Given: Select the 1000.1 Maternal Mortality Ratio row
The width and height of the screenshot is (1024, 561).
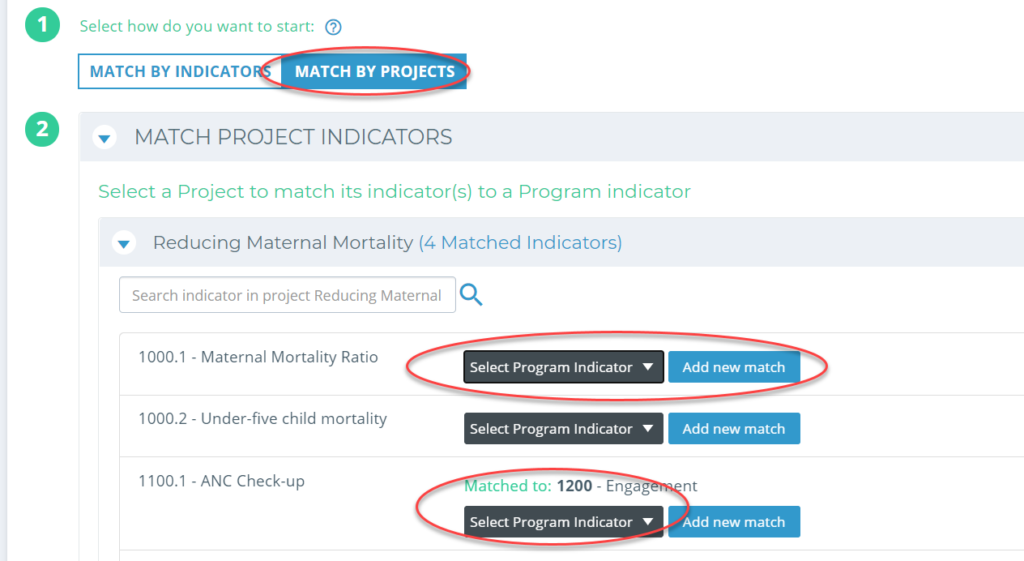Looking at the screenshot, I should [x=571, y=364].
